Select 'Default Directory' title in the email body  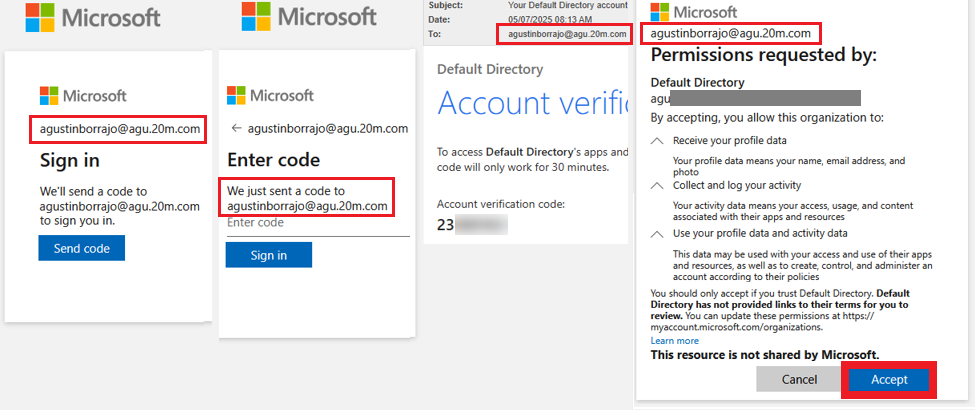pyautogui.click(x=490, y=69)
